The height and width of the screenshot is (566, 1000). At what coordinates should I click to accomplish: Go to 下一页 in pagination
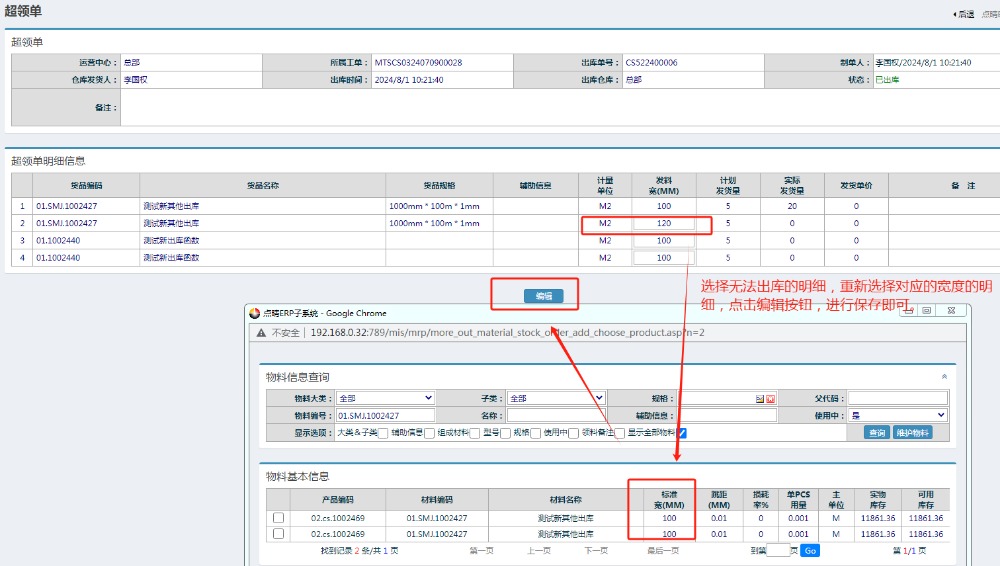[596, 551]
